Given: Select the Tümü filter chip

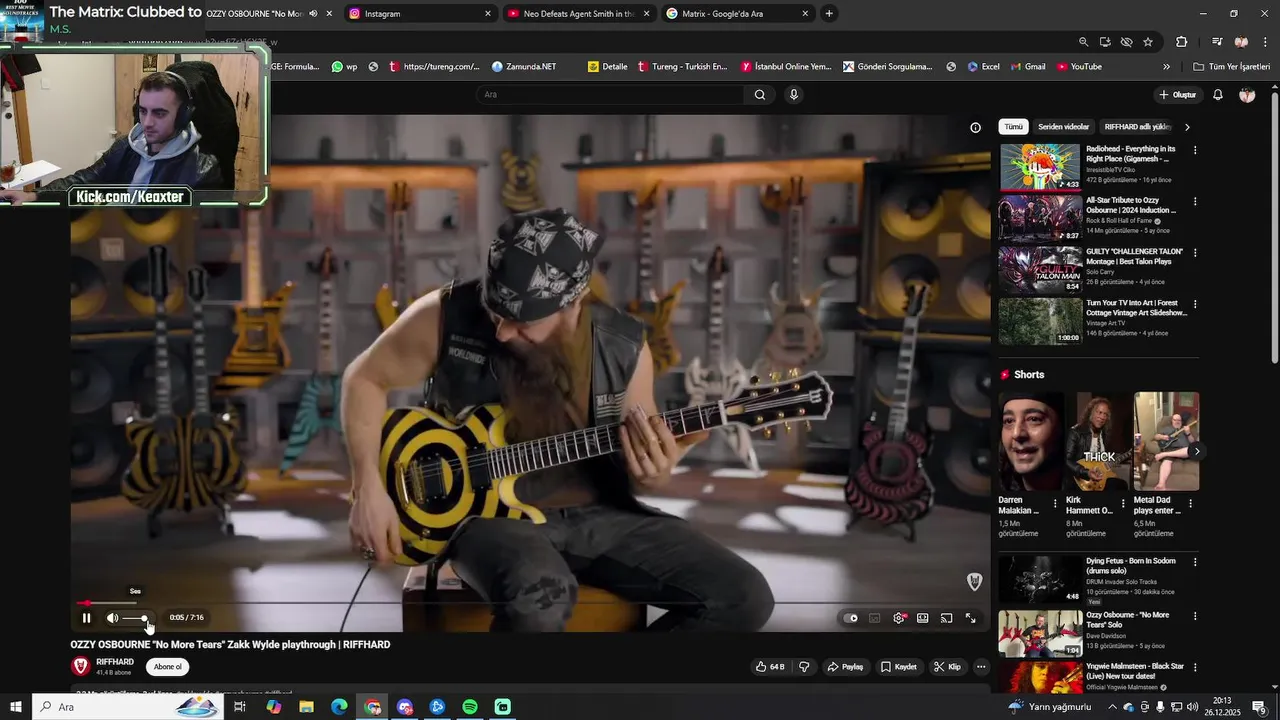Looking at the screenshot, I should tap(1013, 127).
